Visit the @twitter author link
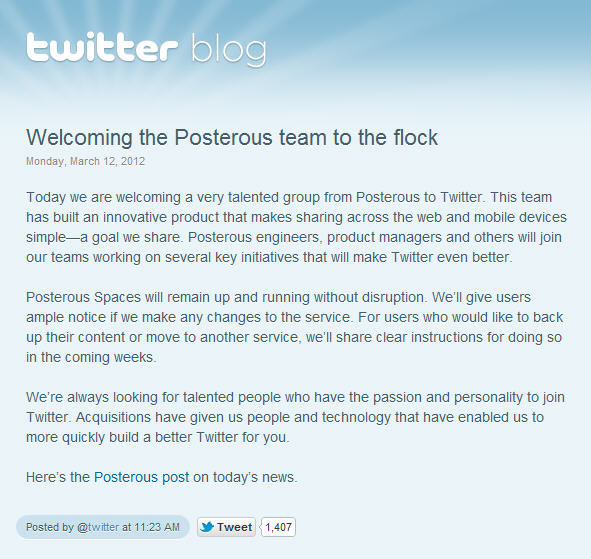The height and width of the screenshot is (559, 591). pos(98,527)
